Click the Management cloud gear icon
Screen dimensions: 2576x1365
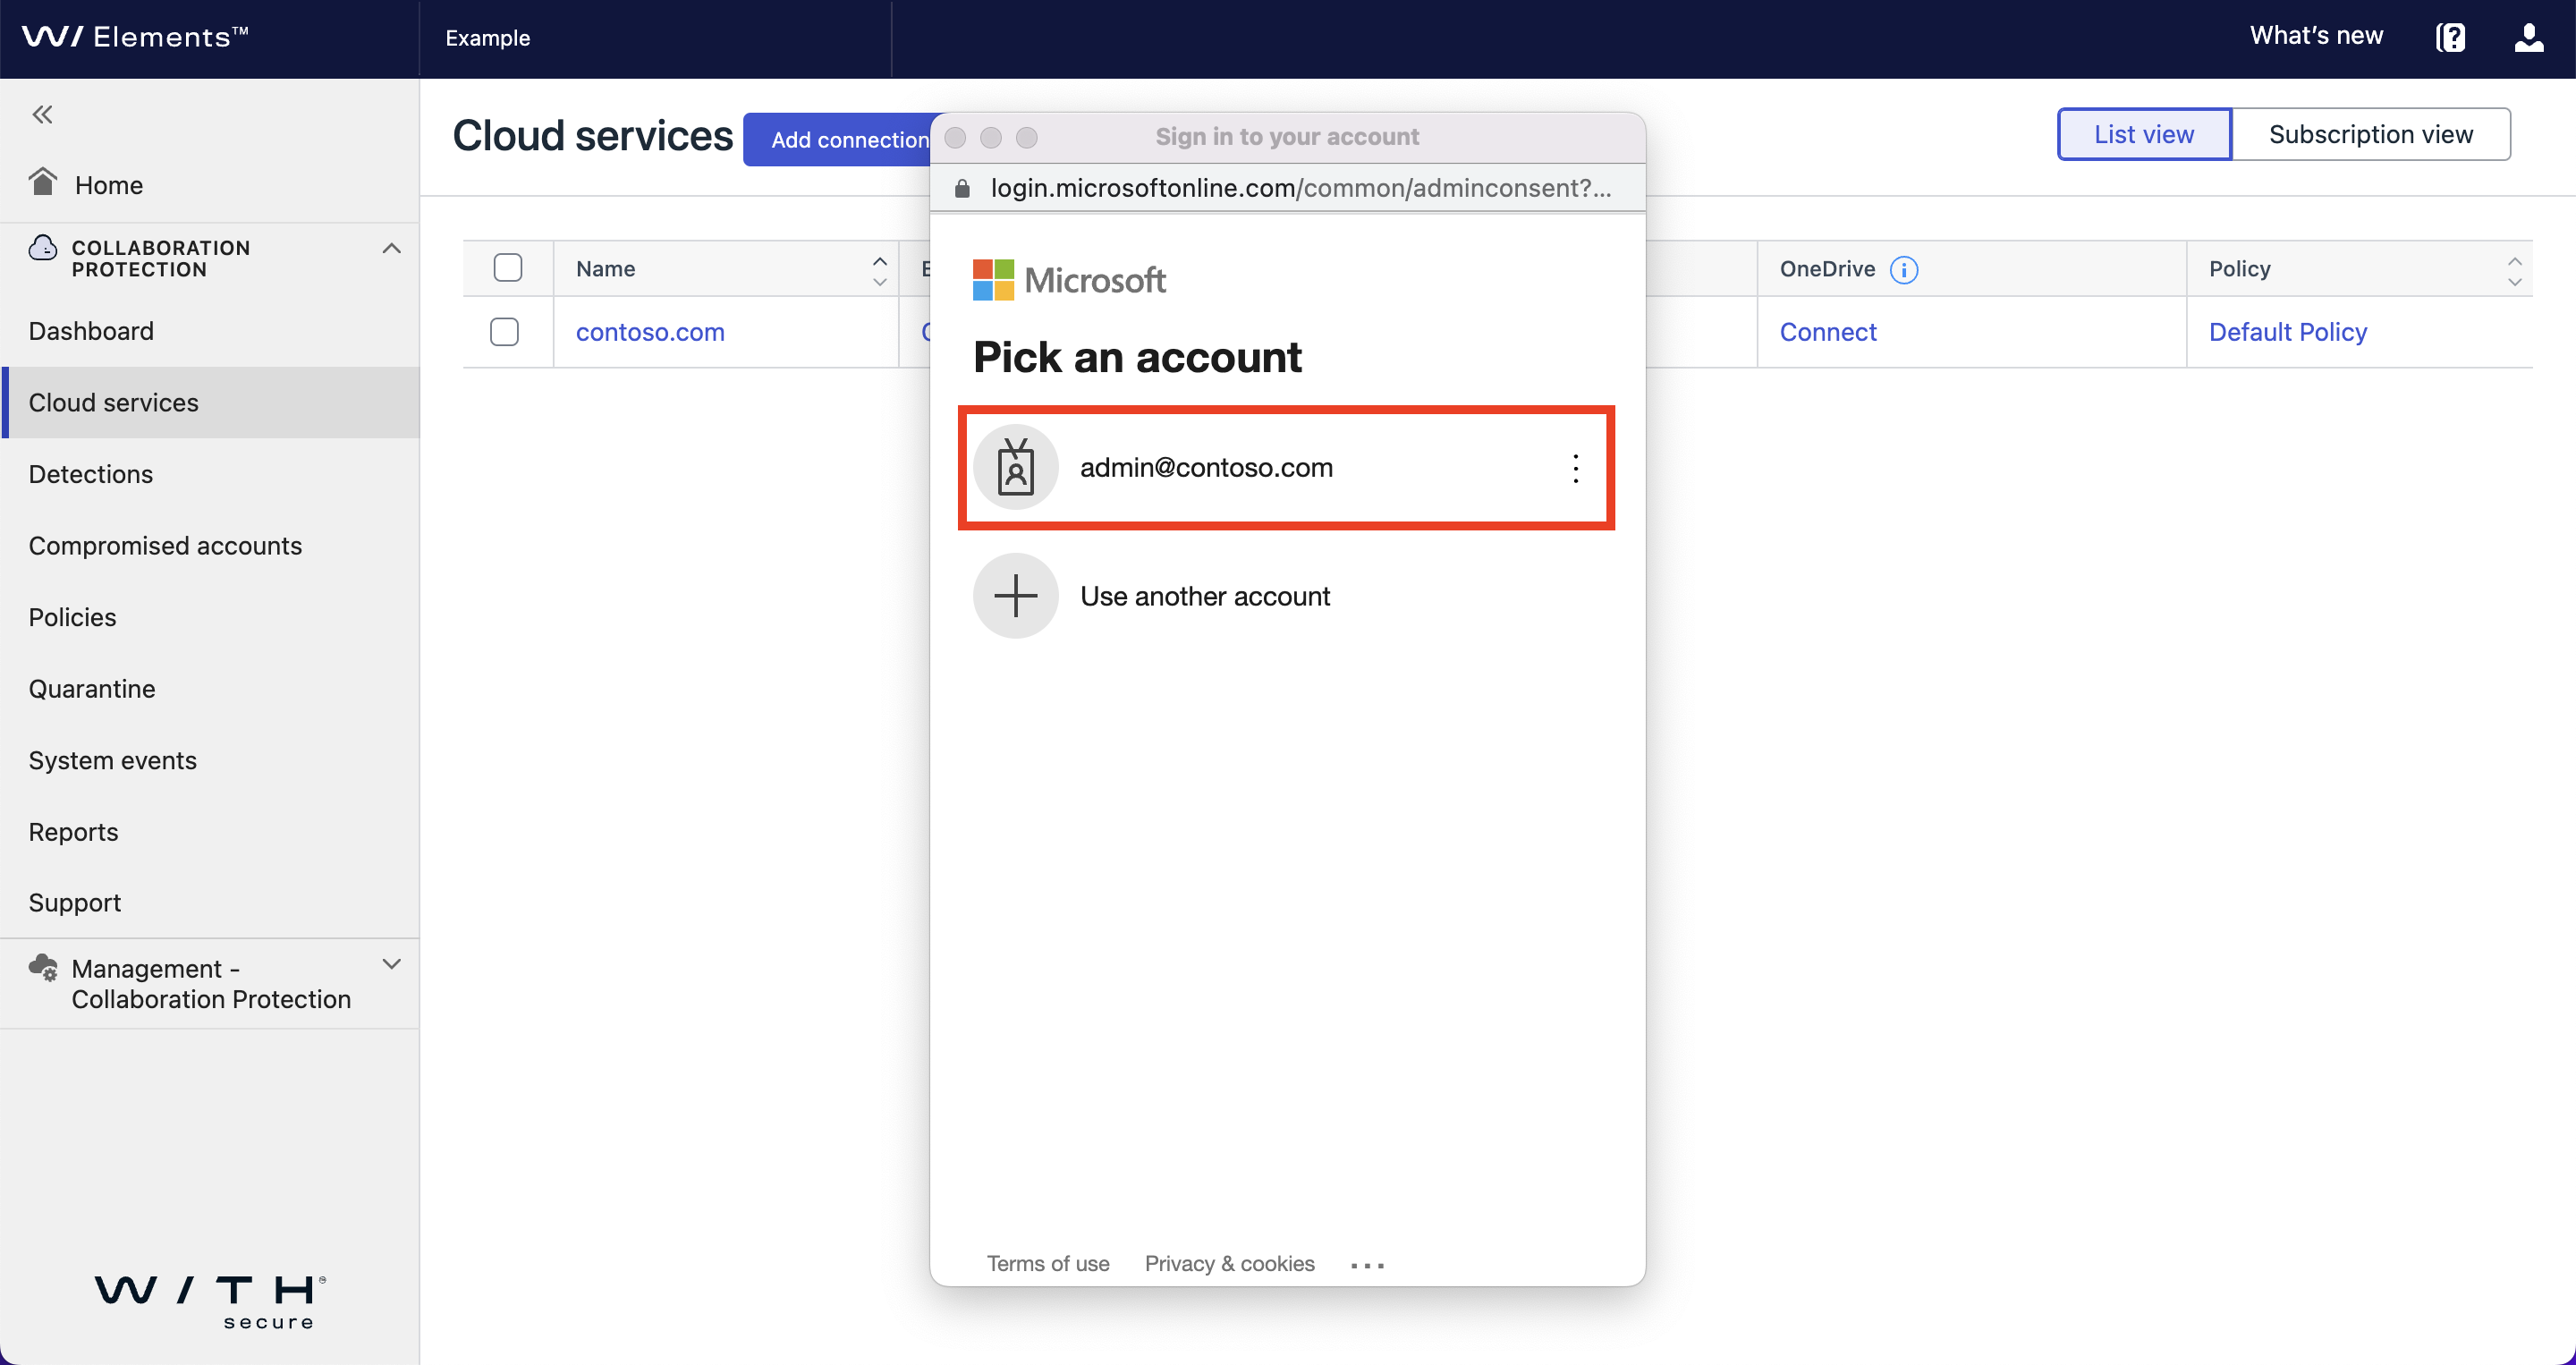43,968
